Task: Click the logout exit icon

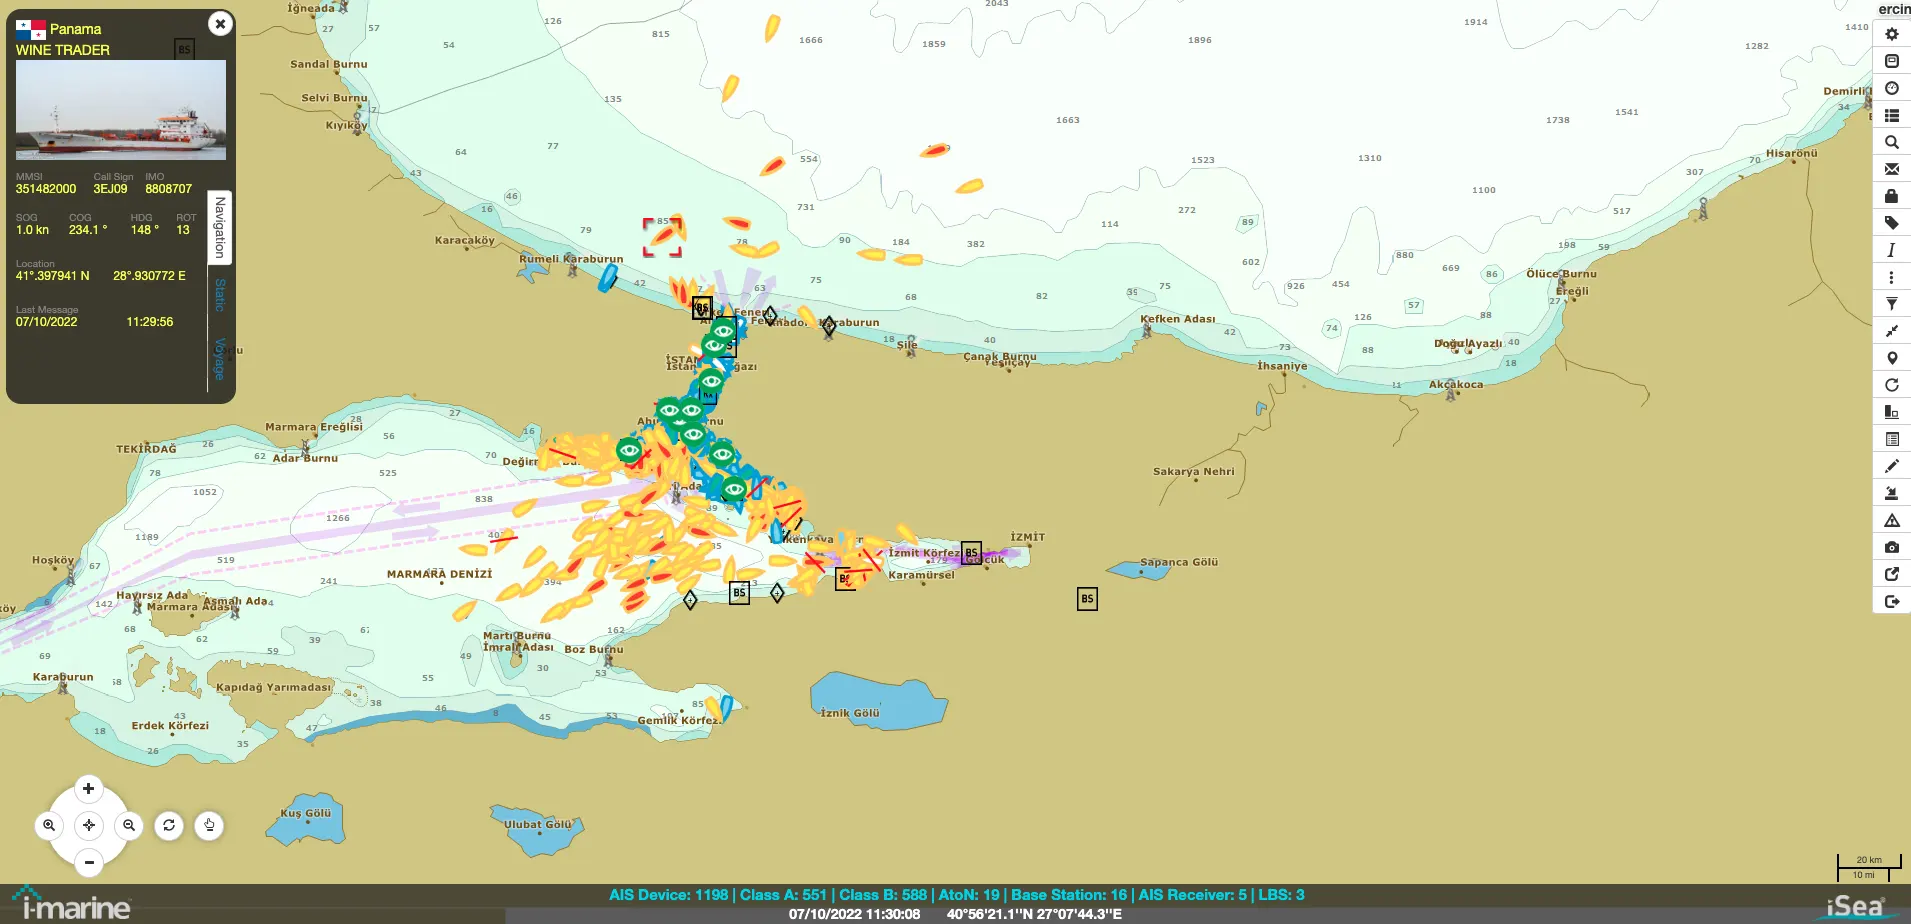Action: pyautogui.click(x=1891, y=601)
